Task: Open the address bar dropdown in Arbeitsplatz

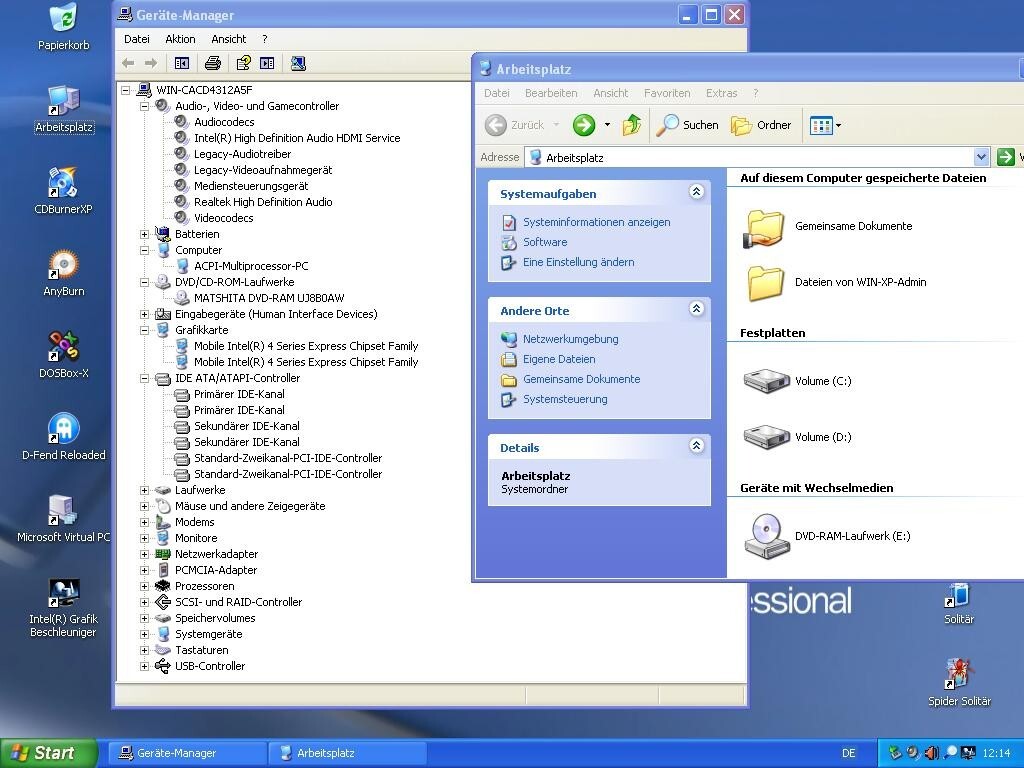Action: pos(981,157)
